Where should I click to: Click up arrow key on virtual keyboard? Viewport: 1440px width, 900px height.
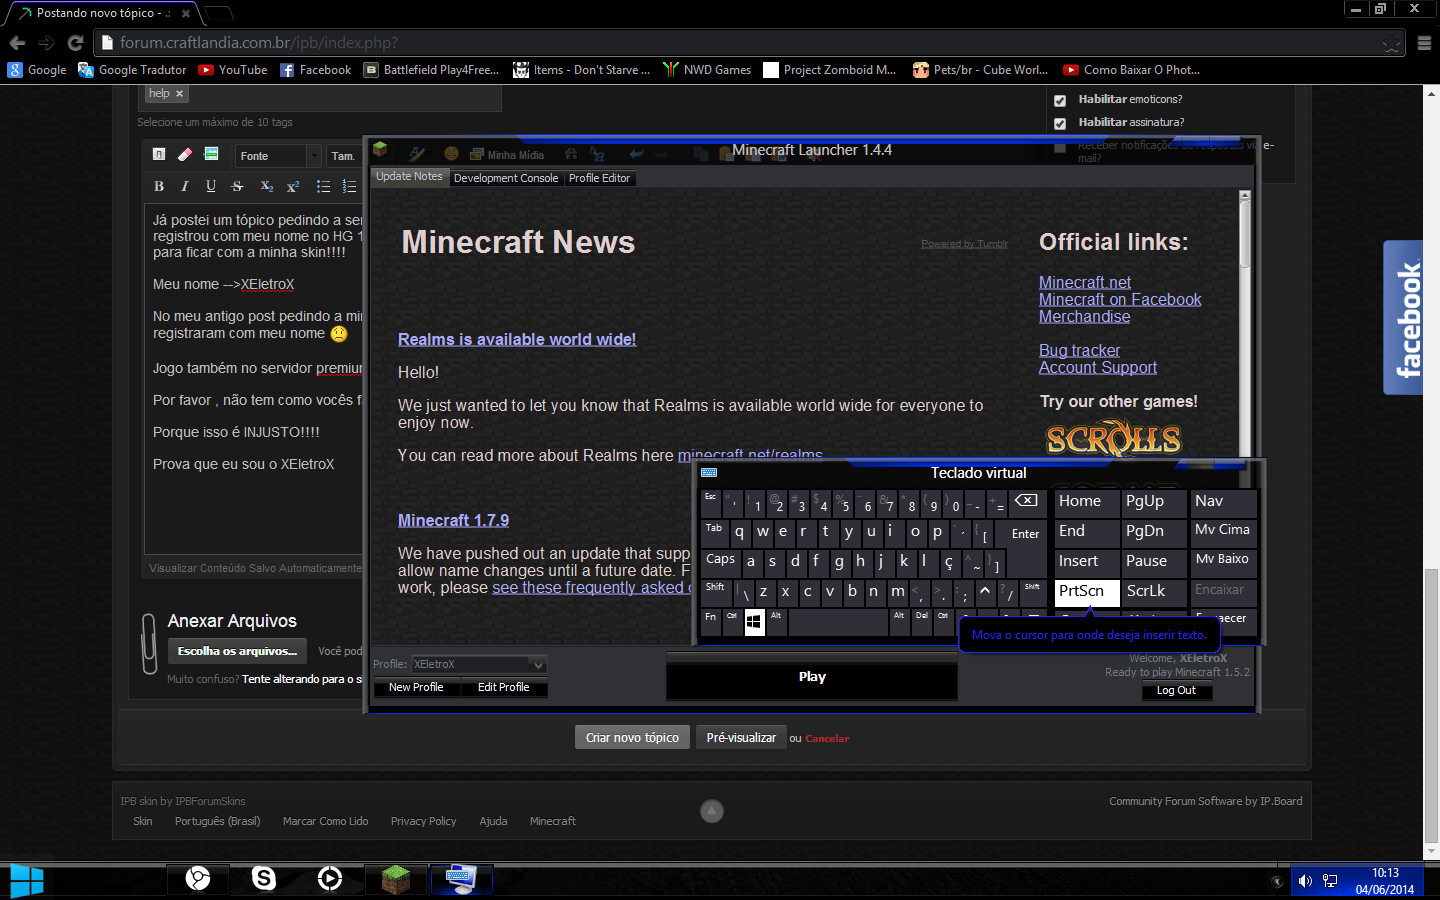[985, 592]
